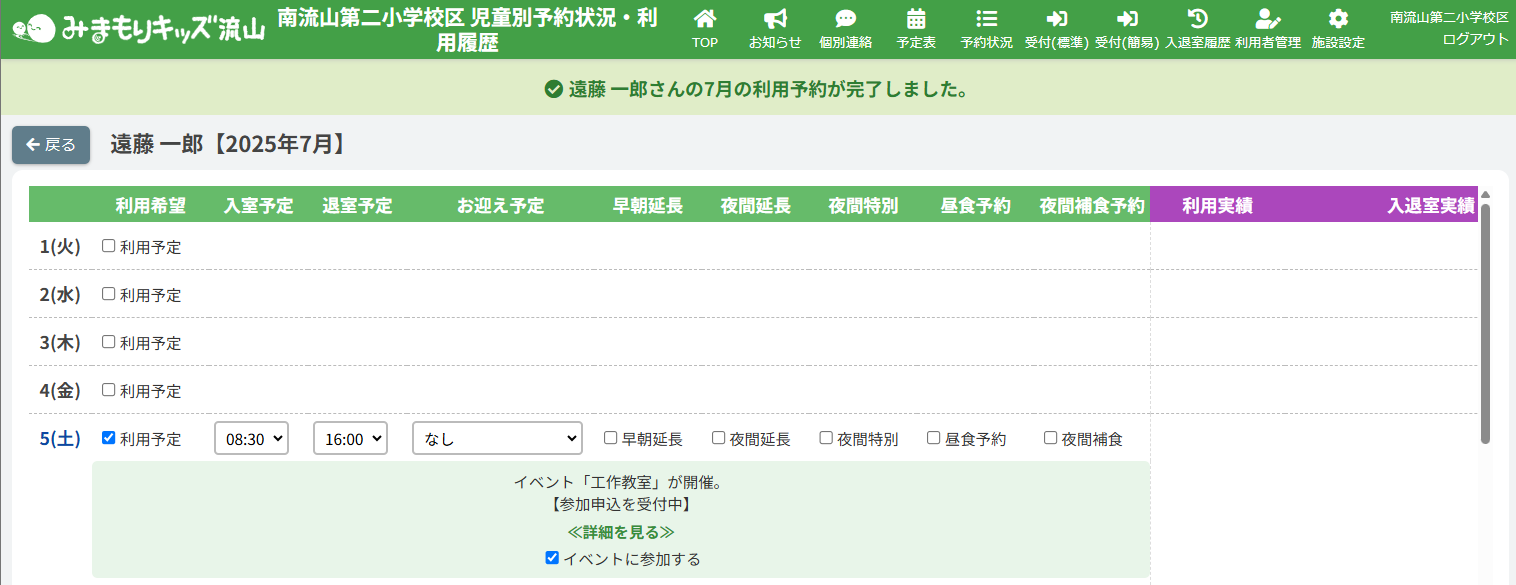Expand the お迎え予定 dropdown showing なし

coord(497,438)
